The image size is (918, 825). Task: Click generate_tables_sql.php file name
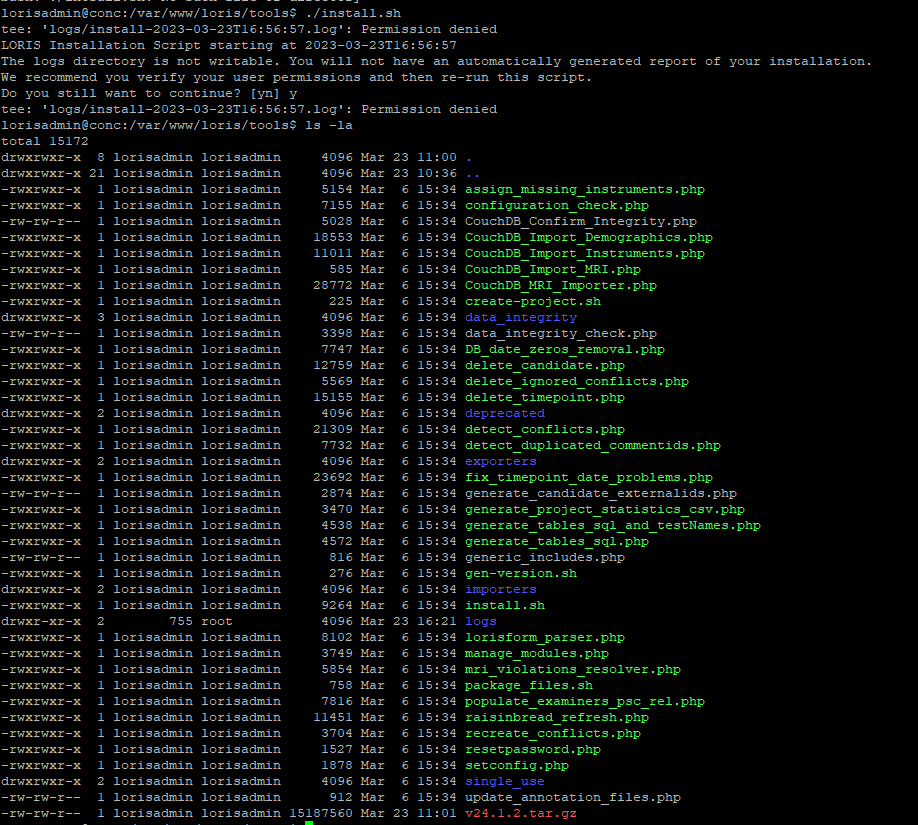point(557,542)
